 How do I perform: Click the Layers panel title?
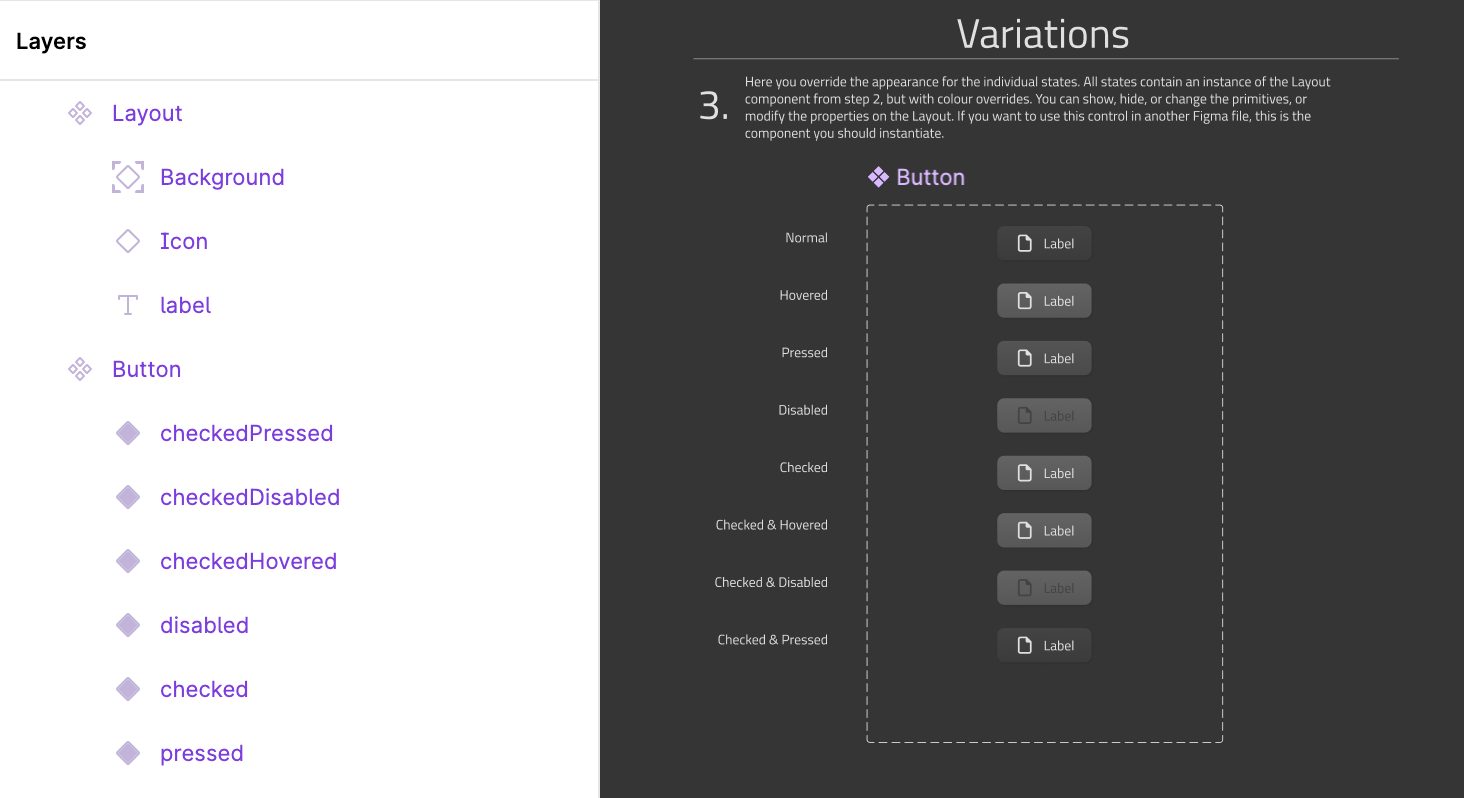(x=50, y=41)
